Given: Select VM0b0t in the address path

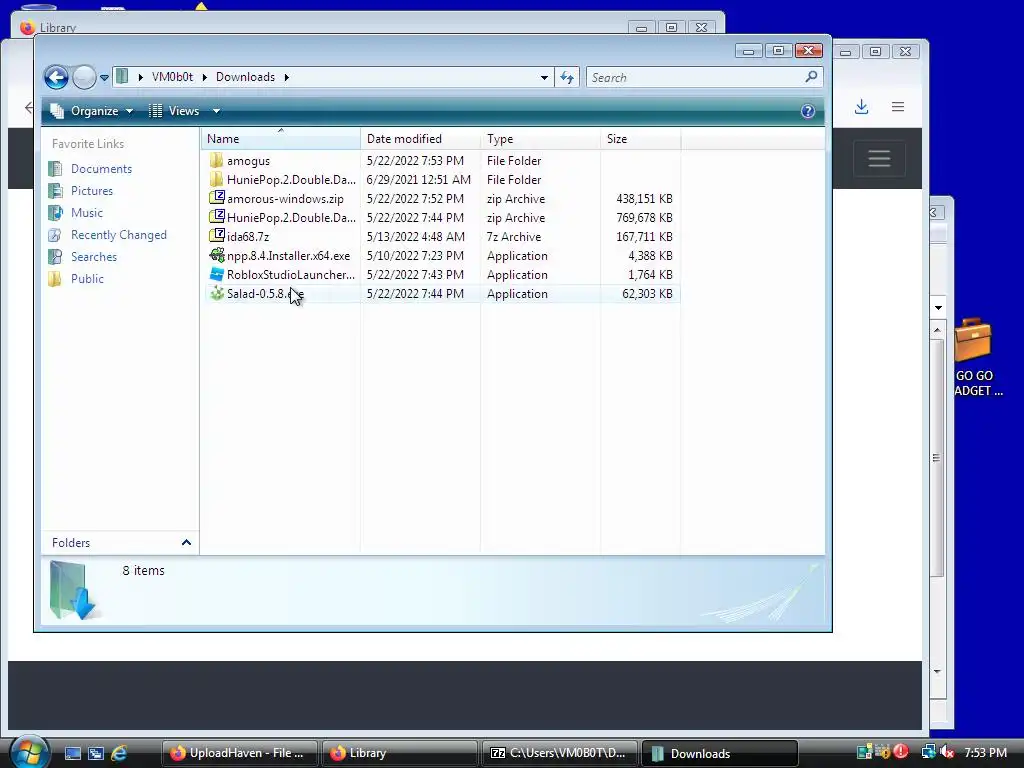Looking at the screenshot, I should (172, 77).
